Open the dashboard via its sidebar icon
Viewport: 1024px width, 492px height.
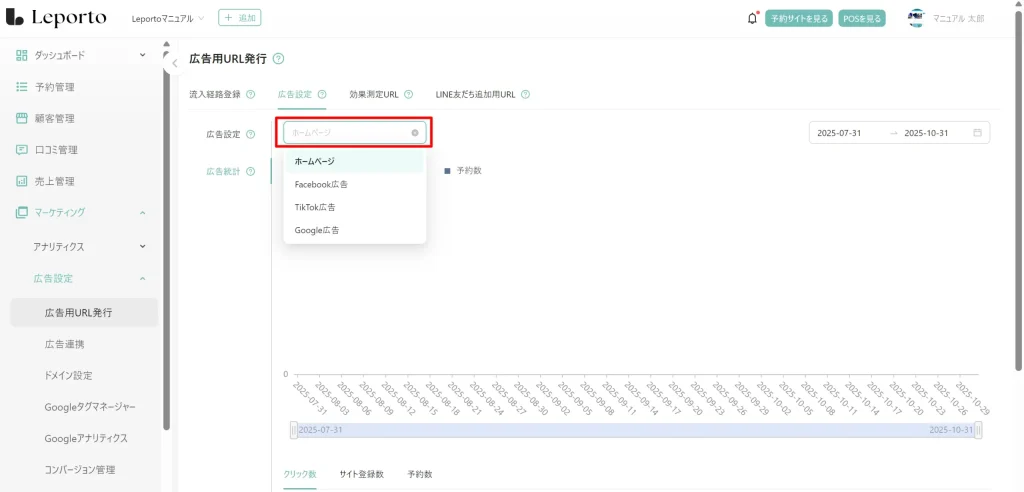coord(22,55)
